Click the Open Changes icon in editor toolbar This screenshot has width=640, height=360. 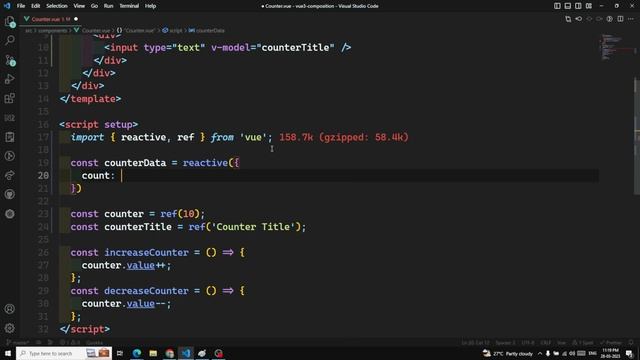[x=568, y=19]
